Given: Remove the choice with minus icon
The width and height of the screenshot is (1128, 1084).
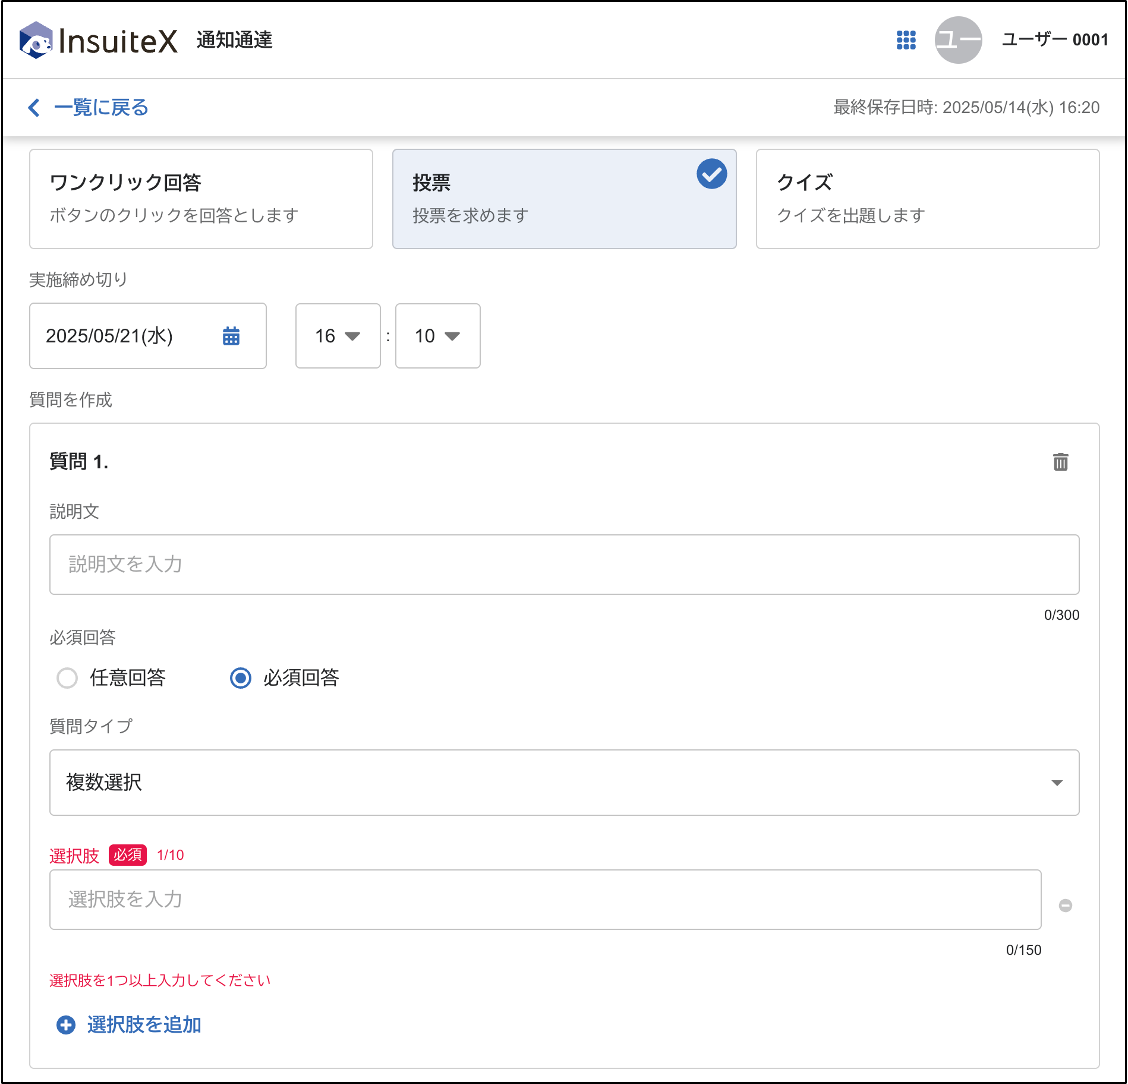Looking at the screenshot, I should pyautogui.click(x=1065, y=906).
